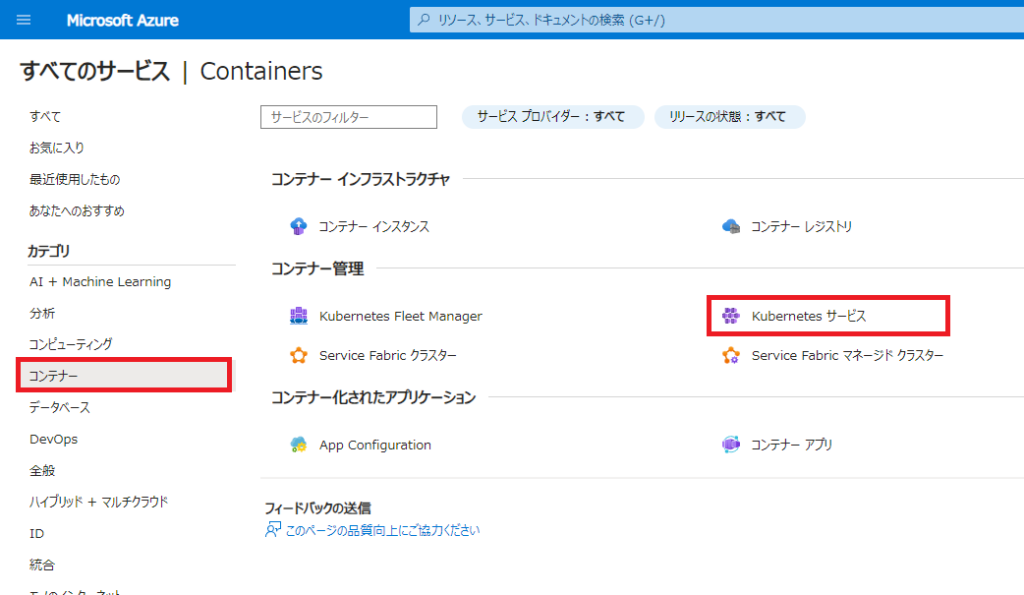The height and width of the screenshot is (595, 1024).
Task: Select 最近使用したもの in the left navigation
Action: point(74,179)
